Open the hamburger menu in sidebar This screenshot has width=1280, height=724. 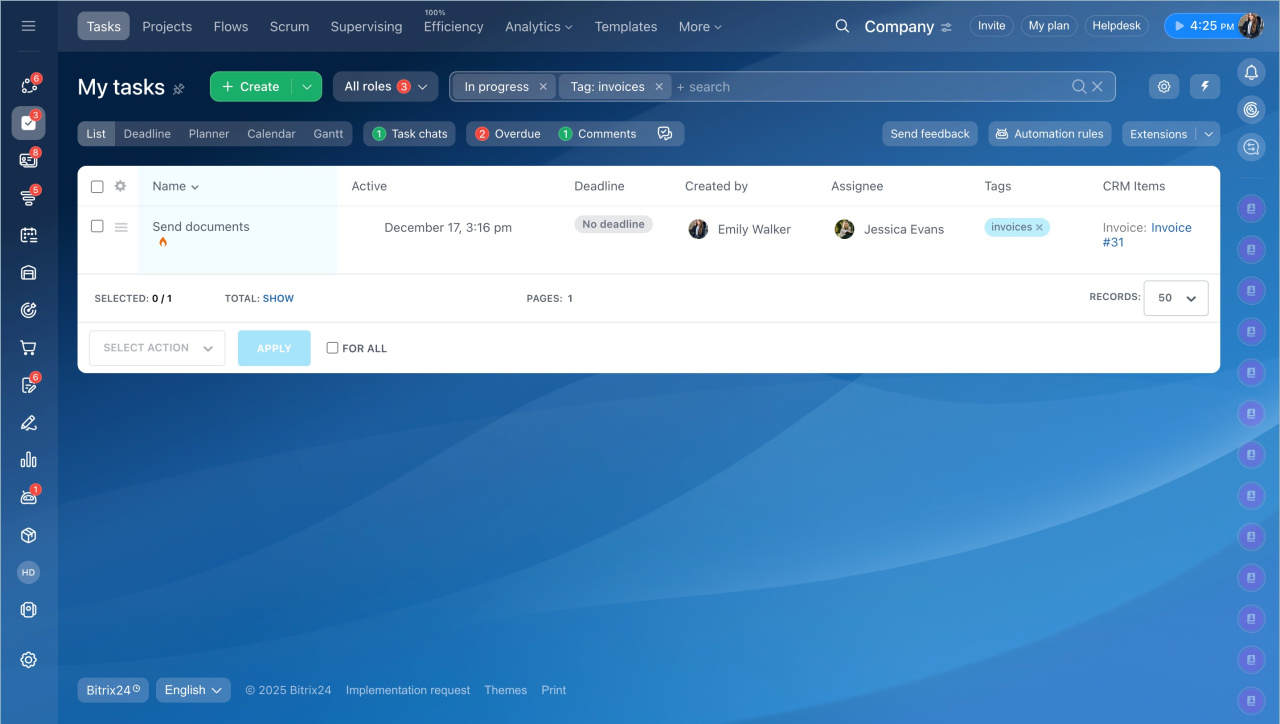[28, 26]
